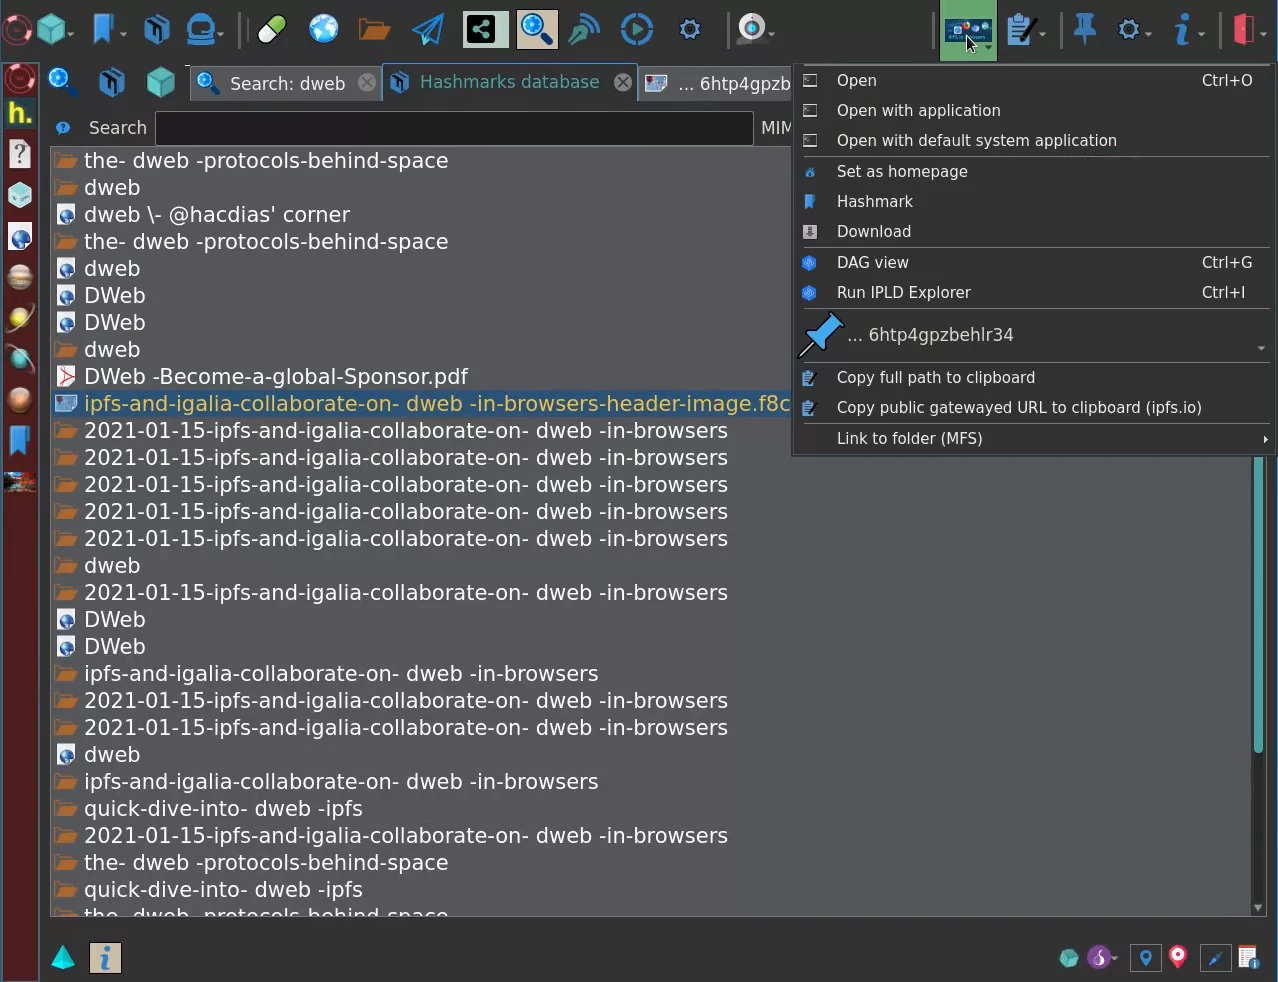Open the blue bookmark hashmarks toolbar icon

pos(105,30)
